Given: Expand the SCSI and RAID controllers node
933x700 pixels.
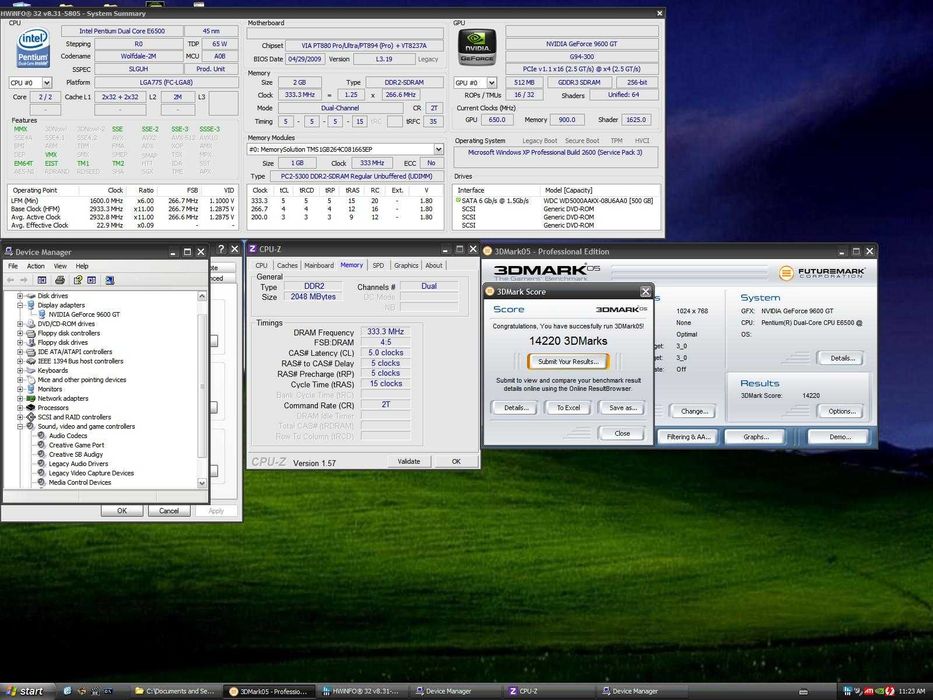Looking at the screenshot, I should tap(20, 417).
